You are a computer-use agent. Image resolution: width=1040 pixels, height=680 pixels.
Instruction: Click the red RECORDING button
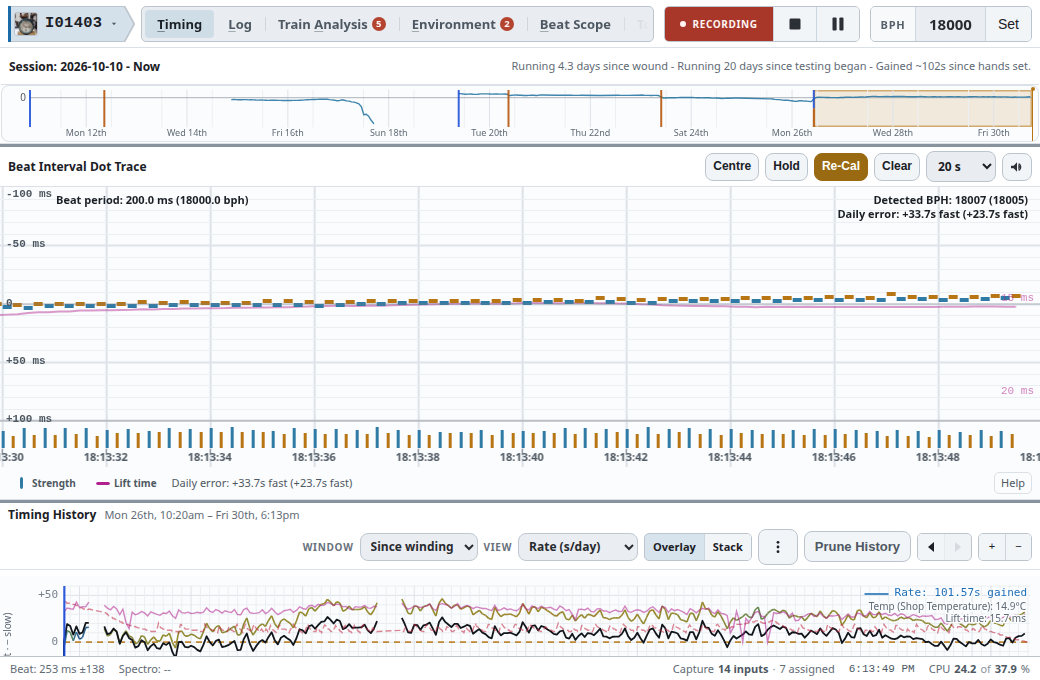[718, 25]
